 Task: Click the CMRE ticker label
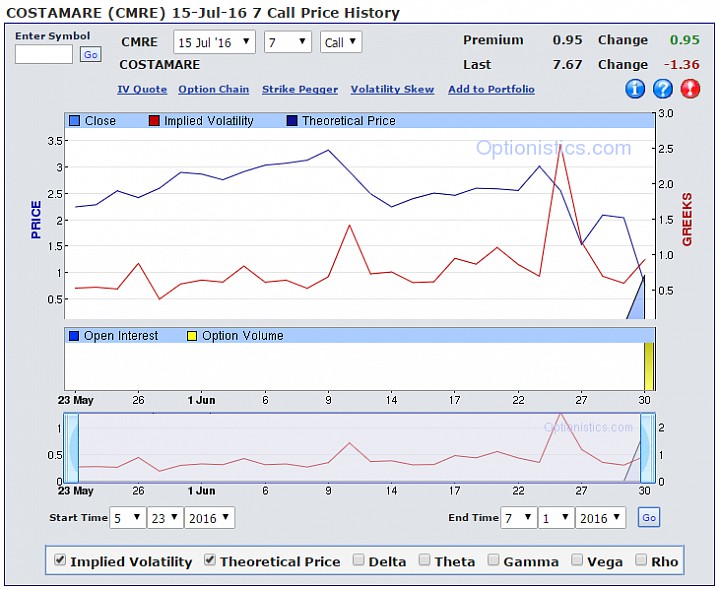tap(140, 42)
